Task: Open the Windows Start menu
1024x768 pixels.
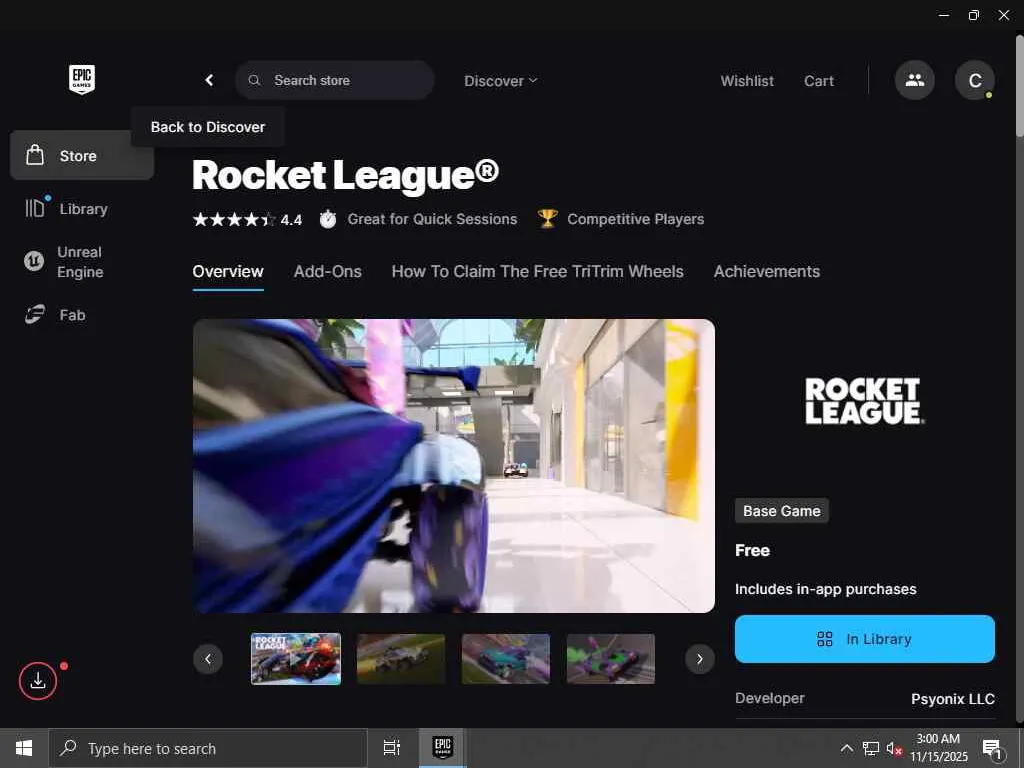Action: point(24,748)
